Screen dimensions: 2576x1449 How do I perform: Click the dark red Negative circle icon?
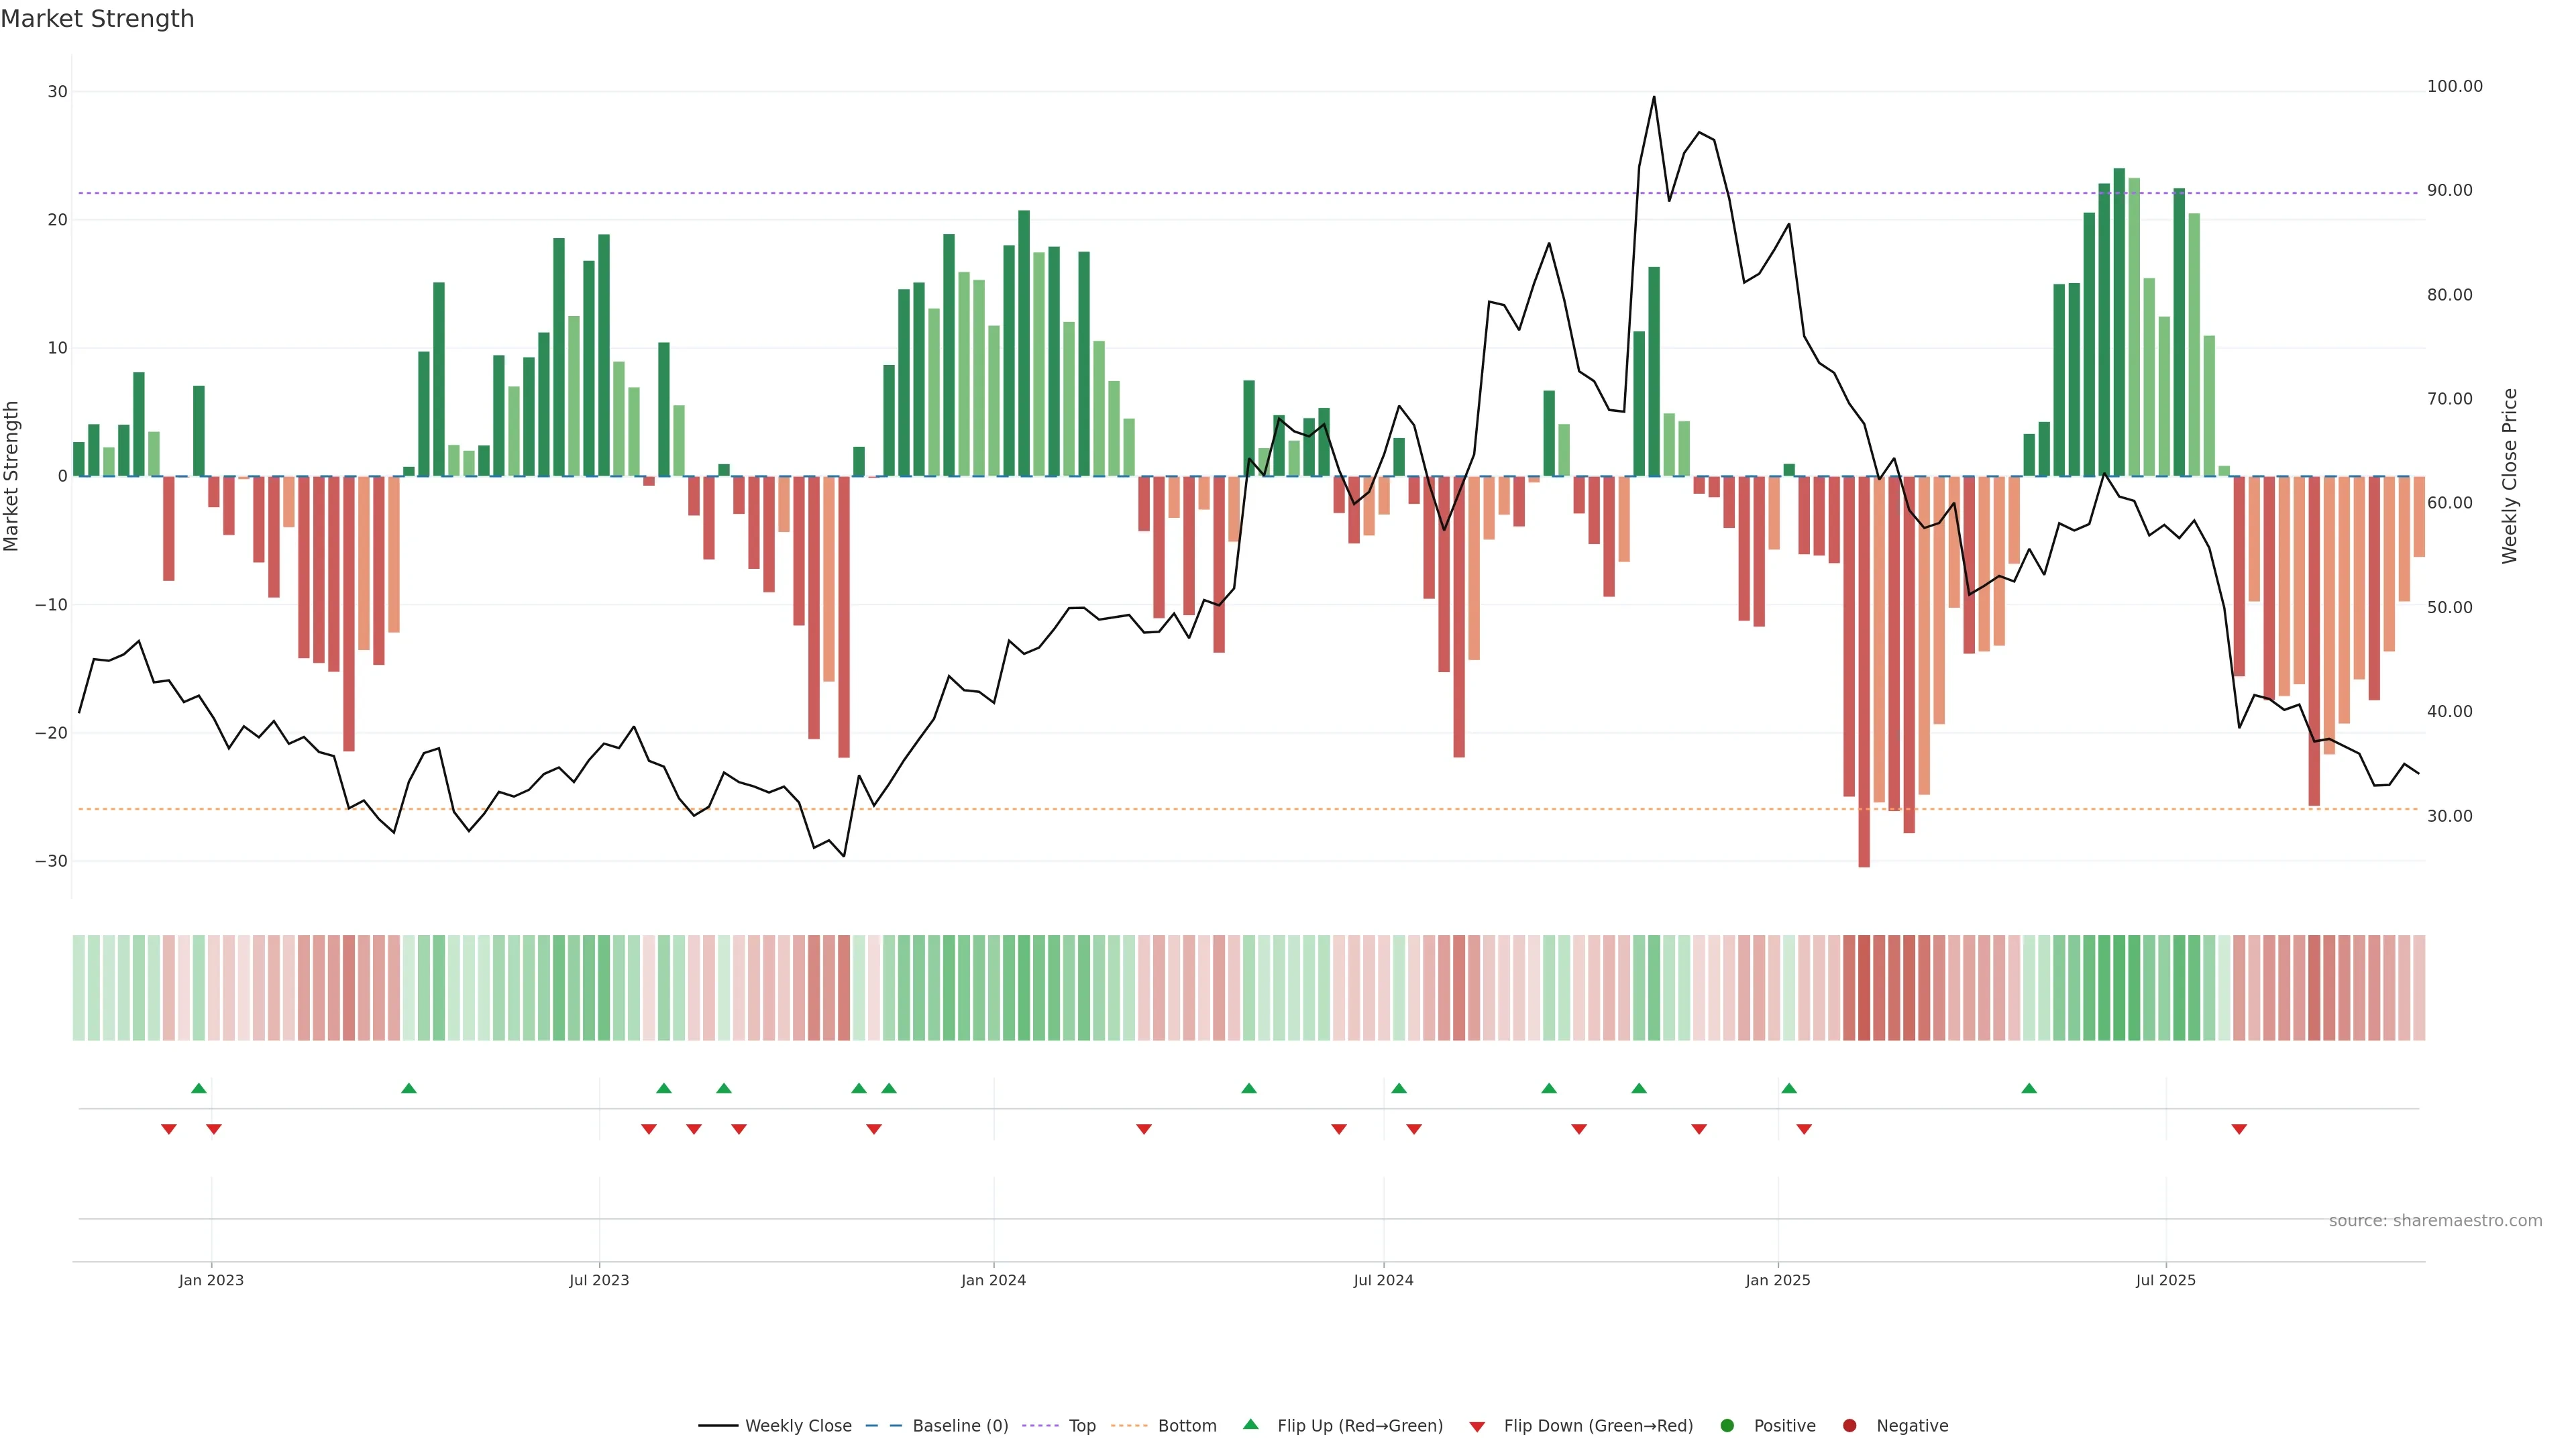click(x=1849, y=1425)
